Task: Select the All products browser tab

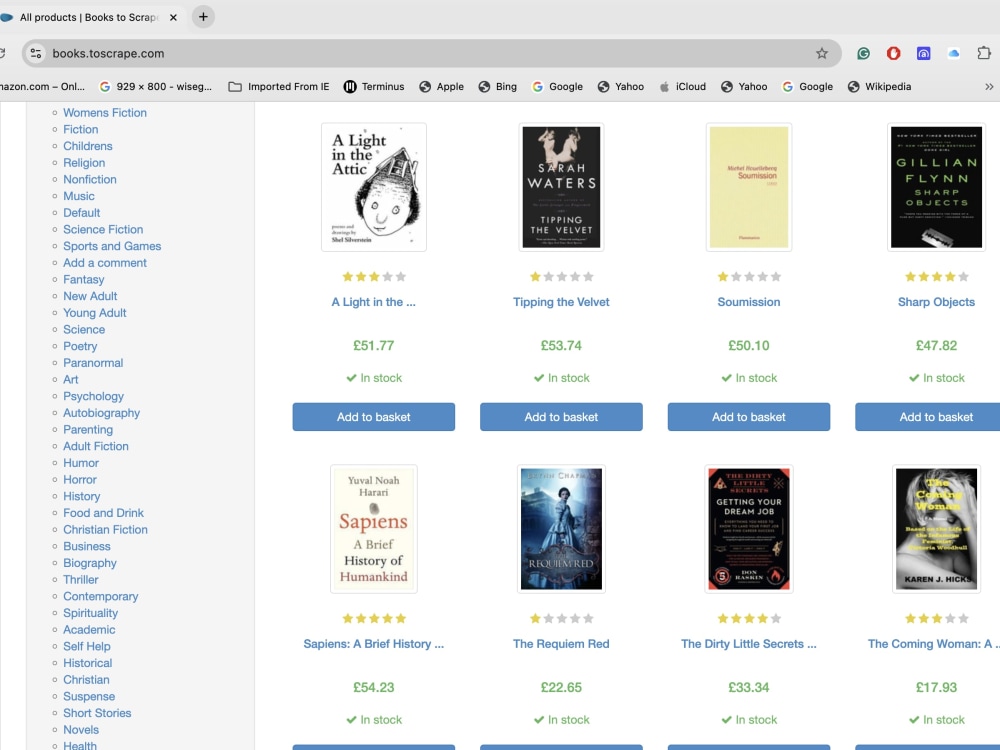Action: click(x=89, y=18)
